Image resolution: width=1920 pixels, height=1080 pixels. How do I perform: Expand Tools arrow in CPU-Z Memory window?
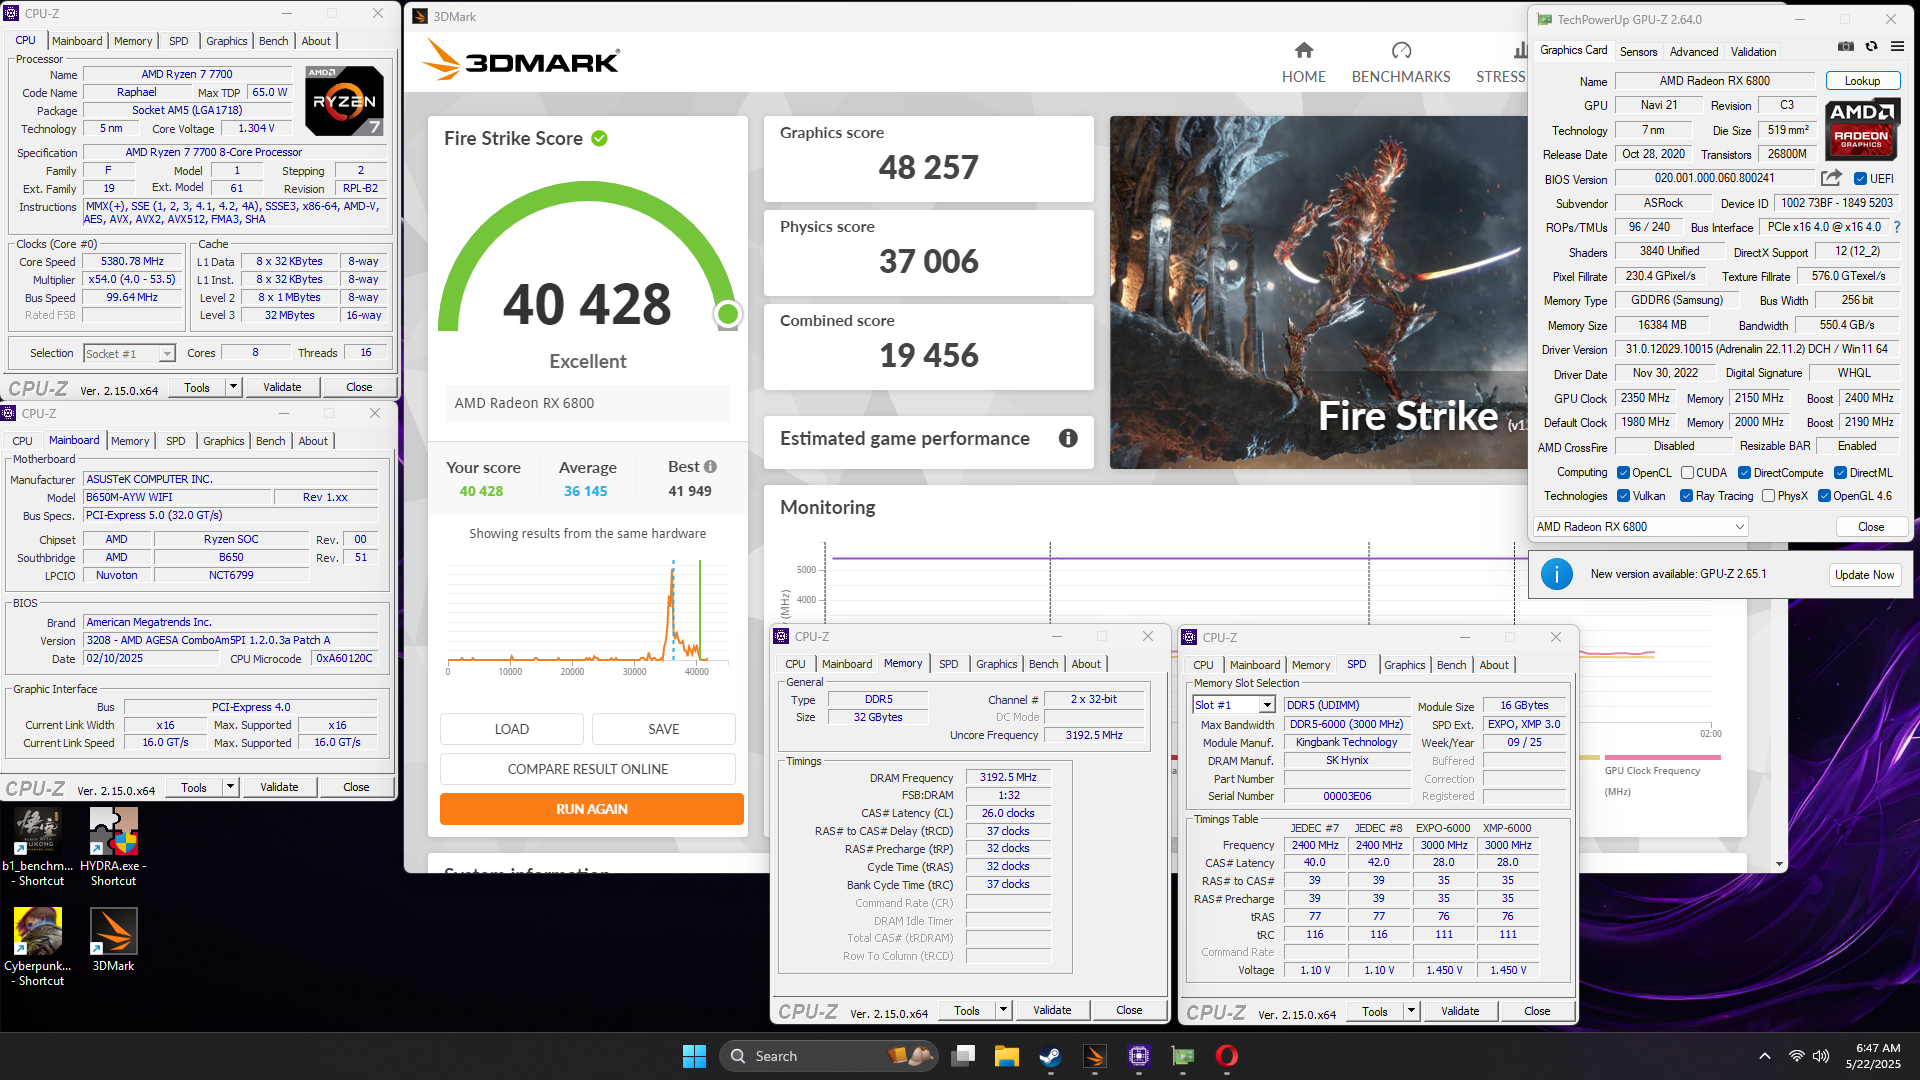pyautogui.click(x=1003, y=1010)
